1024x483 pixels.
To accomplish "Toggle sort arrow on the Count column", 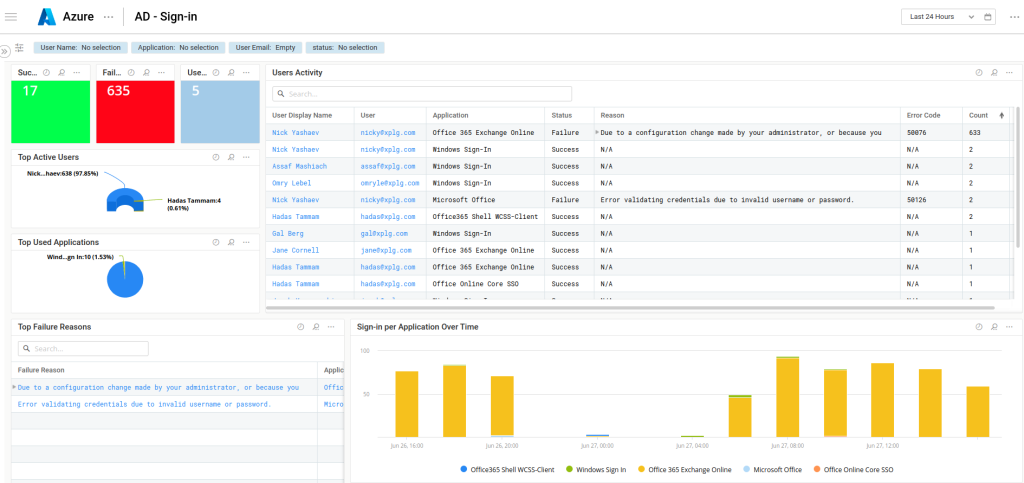I will tap(1002, 116).
